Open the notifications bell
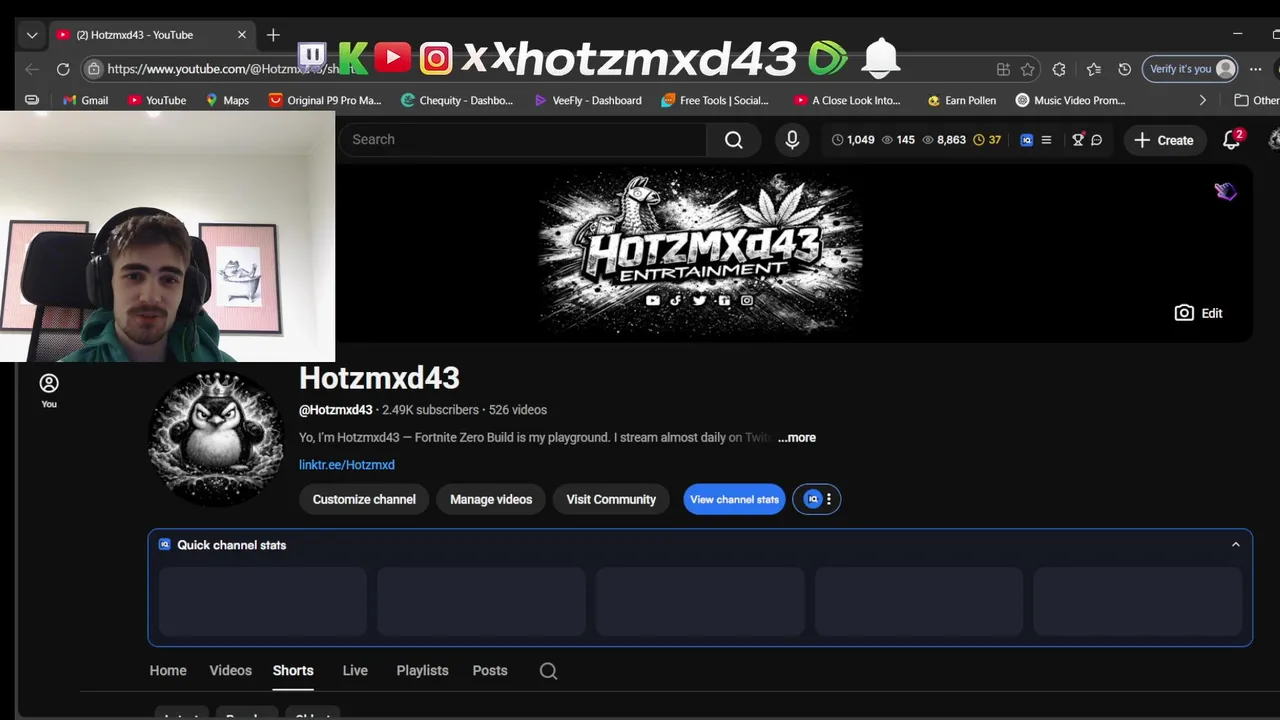 (1232, 140)
